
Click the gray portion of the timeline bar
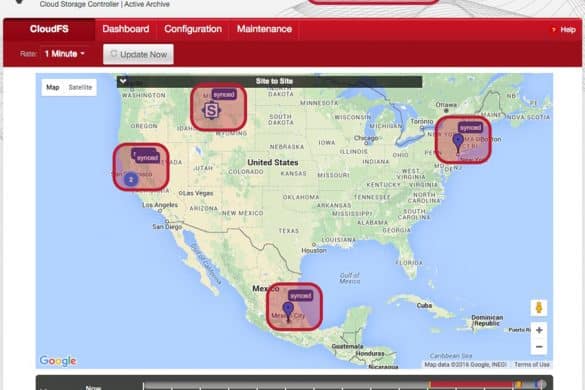pos(286,385)
